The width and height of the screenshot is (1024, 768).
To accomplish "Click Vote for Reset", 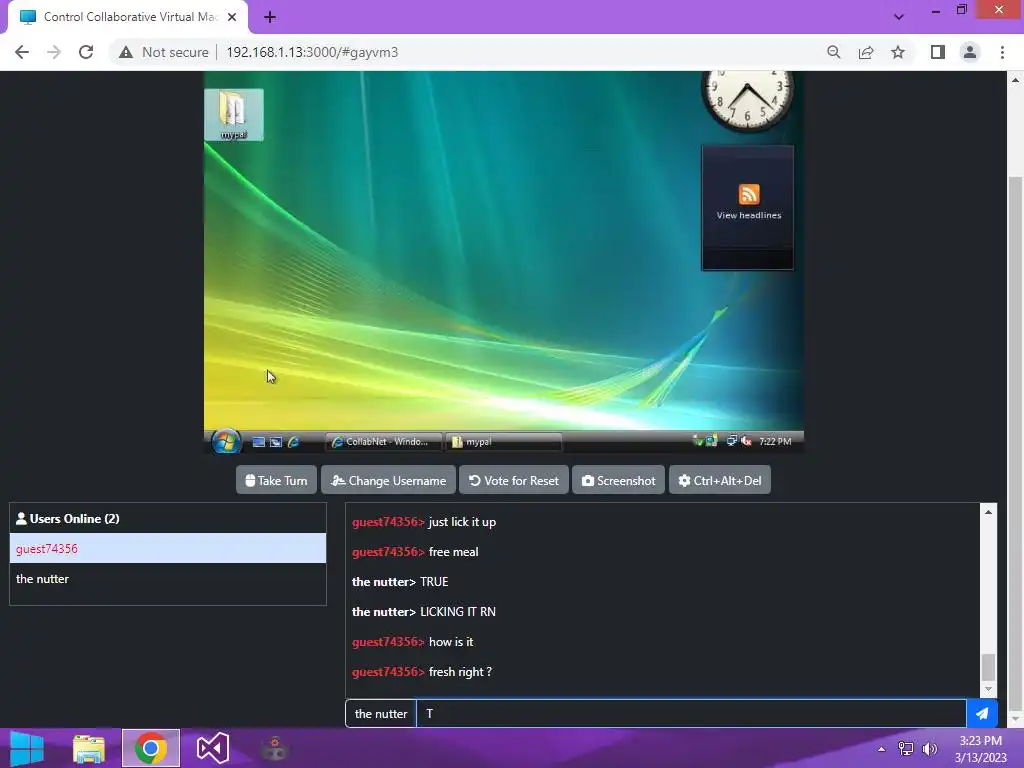I will pos(514,481).
